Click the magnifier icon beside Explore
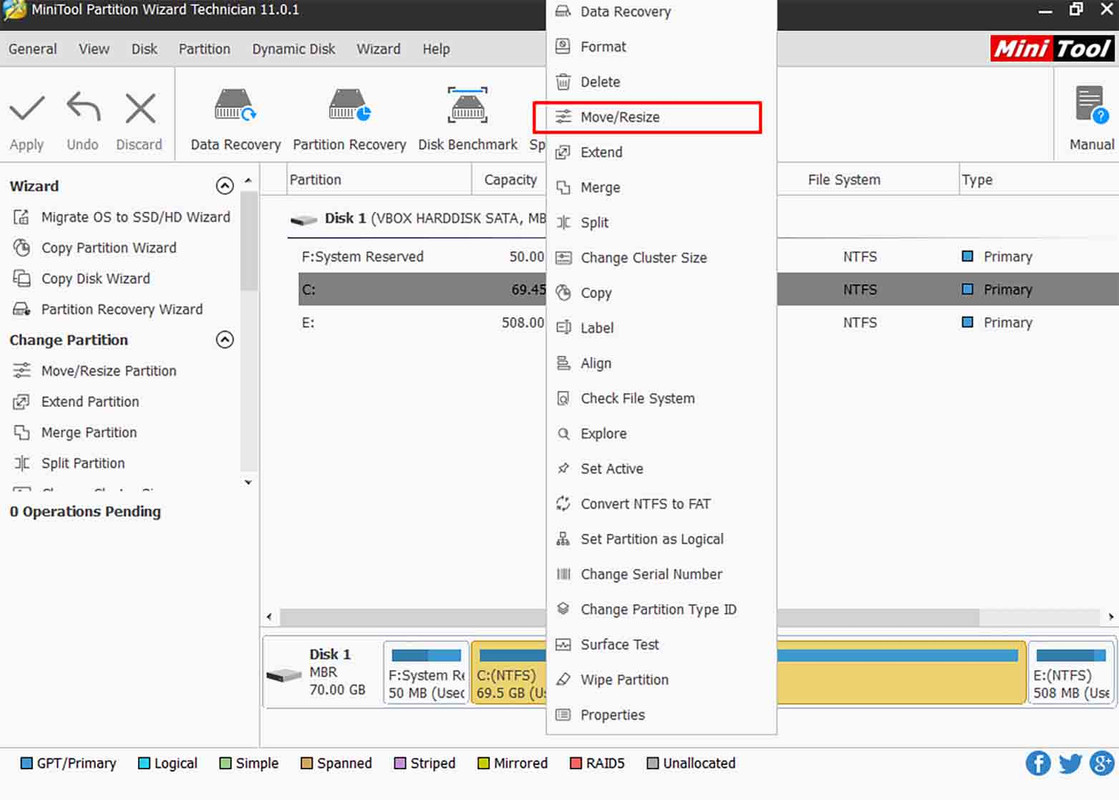The width and height of the screenshot is (1119, 800). point(563,433)
